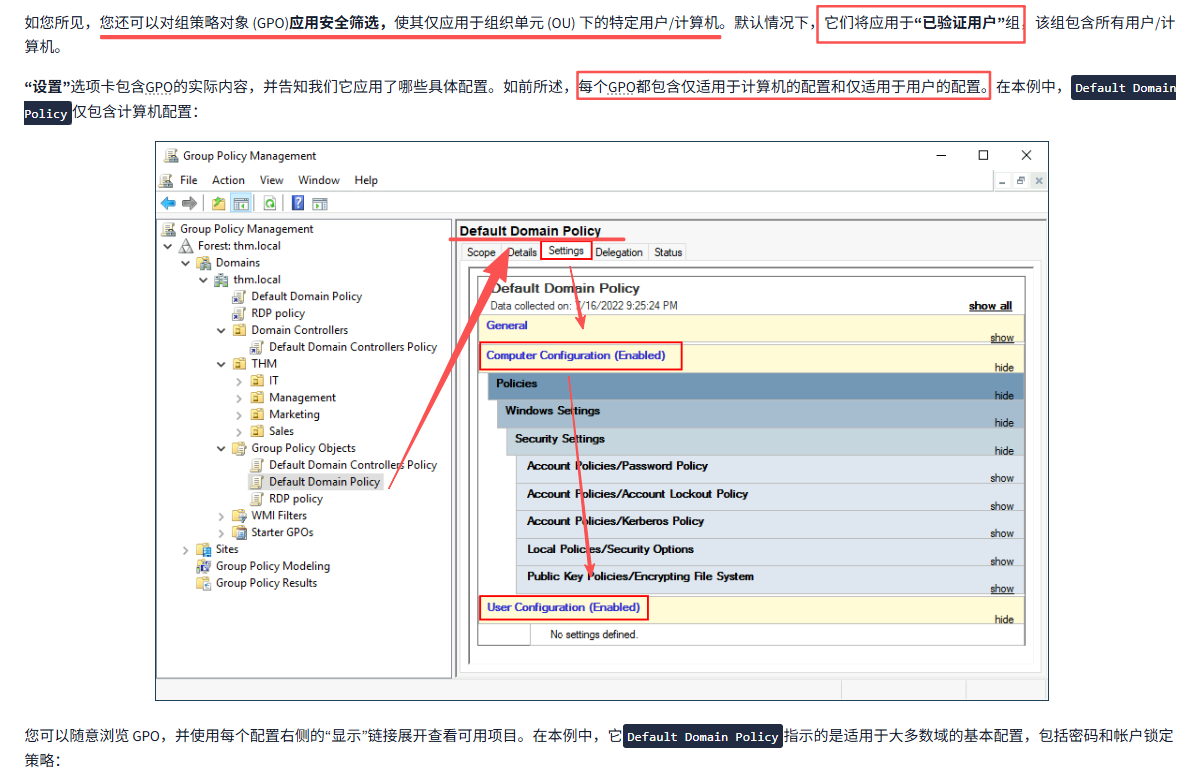Collapse the Forest: thm.local node
The image size is (1189, 784).
tap(168, 246)
